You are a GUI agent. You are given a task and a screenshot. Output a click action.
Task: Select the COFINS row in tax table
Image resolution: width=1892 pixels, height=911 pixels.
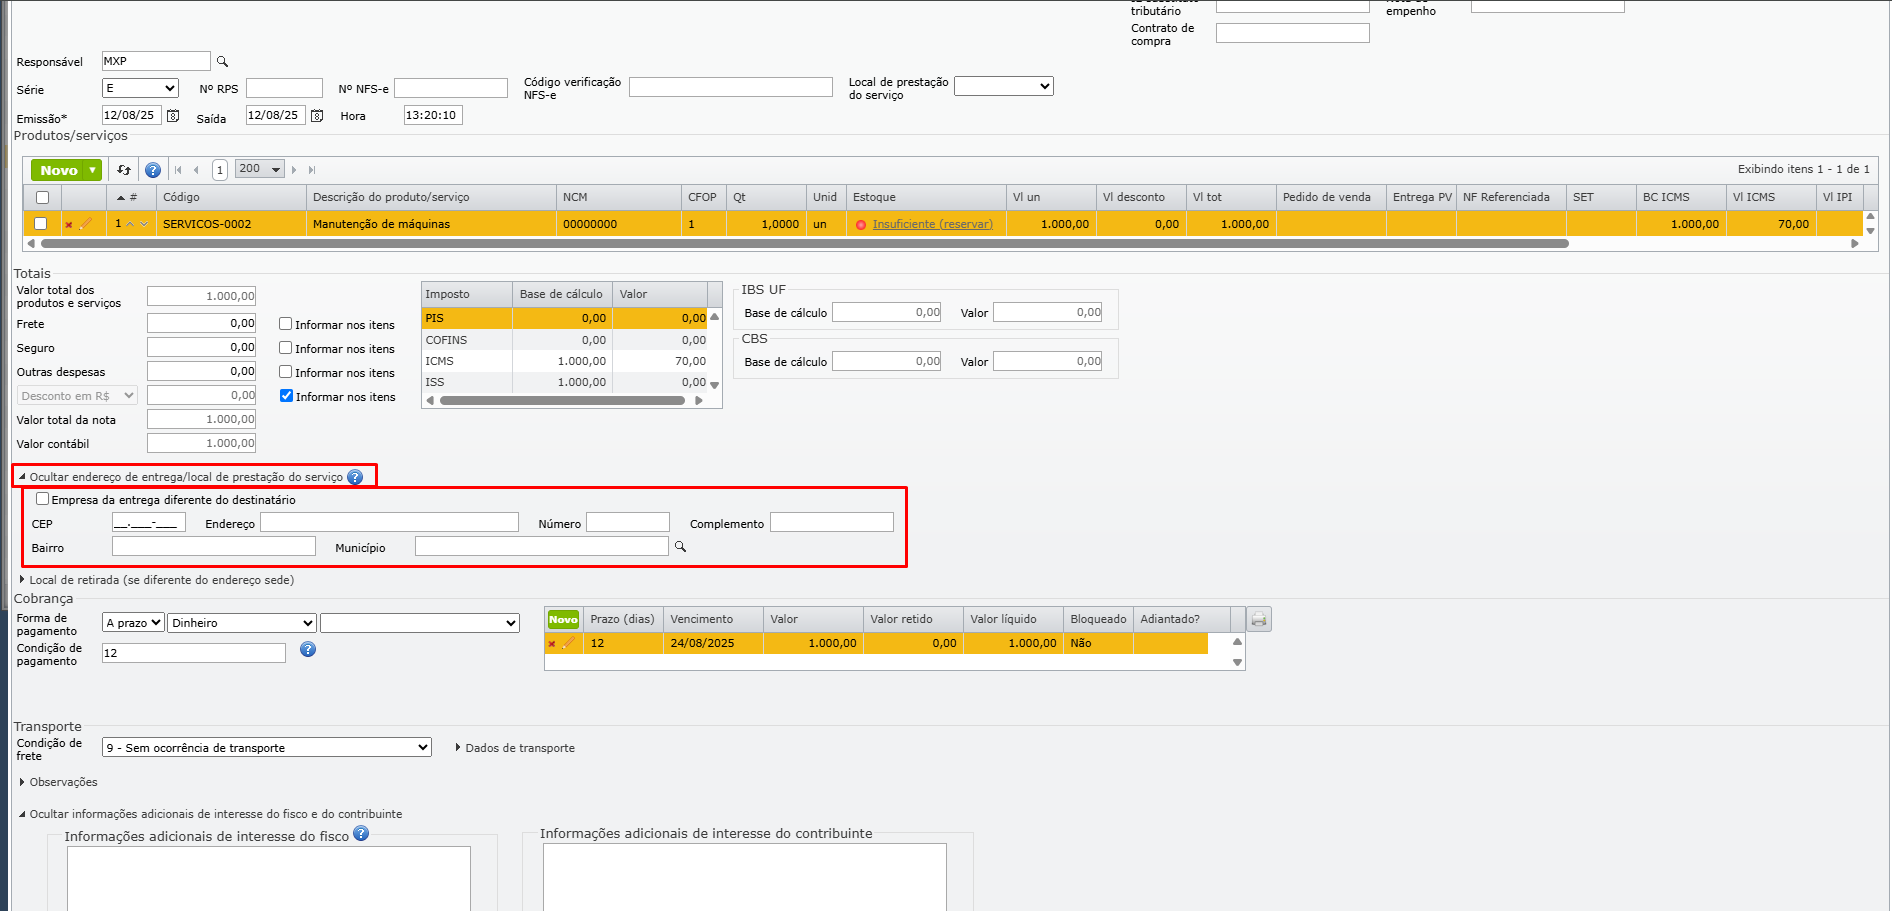click(565, 340)
